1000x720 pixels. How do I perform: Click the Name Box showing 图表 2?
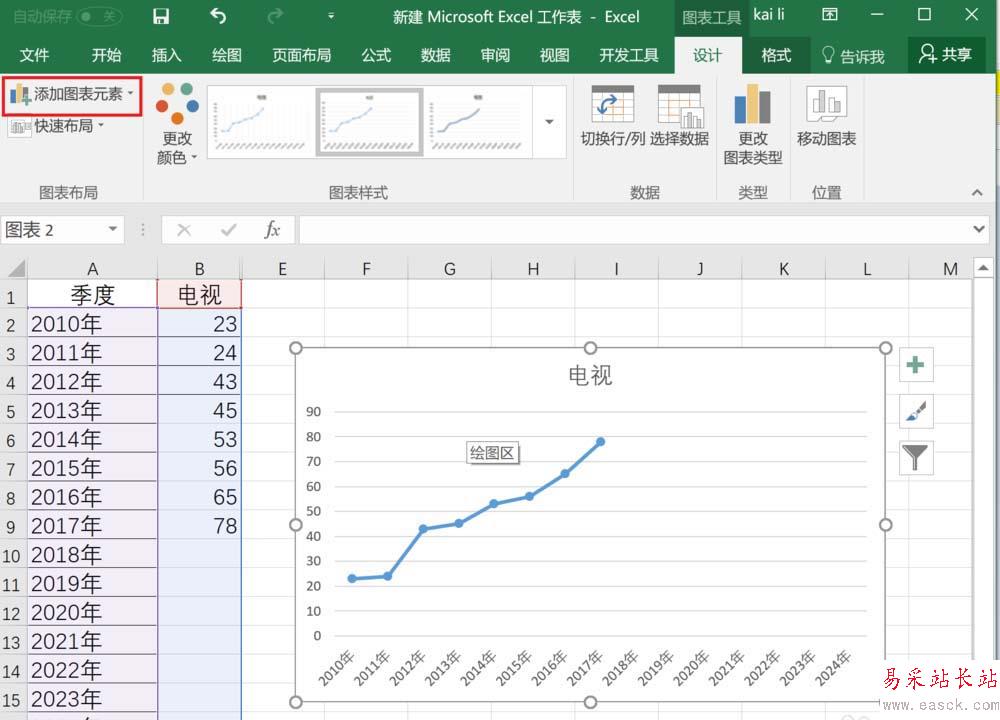(53, 230)
